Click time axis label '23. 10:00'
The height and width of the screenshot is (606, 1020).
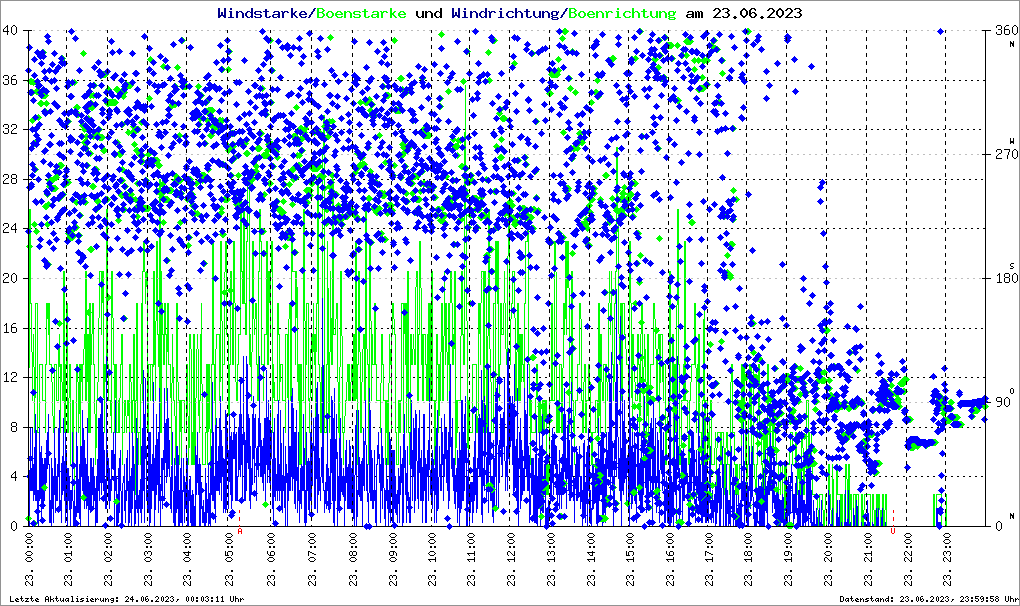pyautogui.click(x=431, y=559)
